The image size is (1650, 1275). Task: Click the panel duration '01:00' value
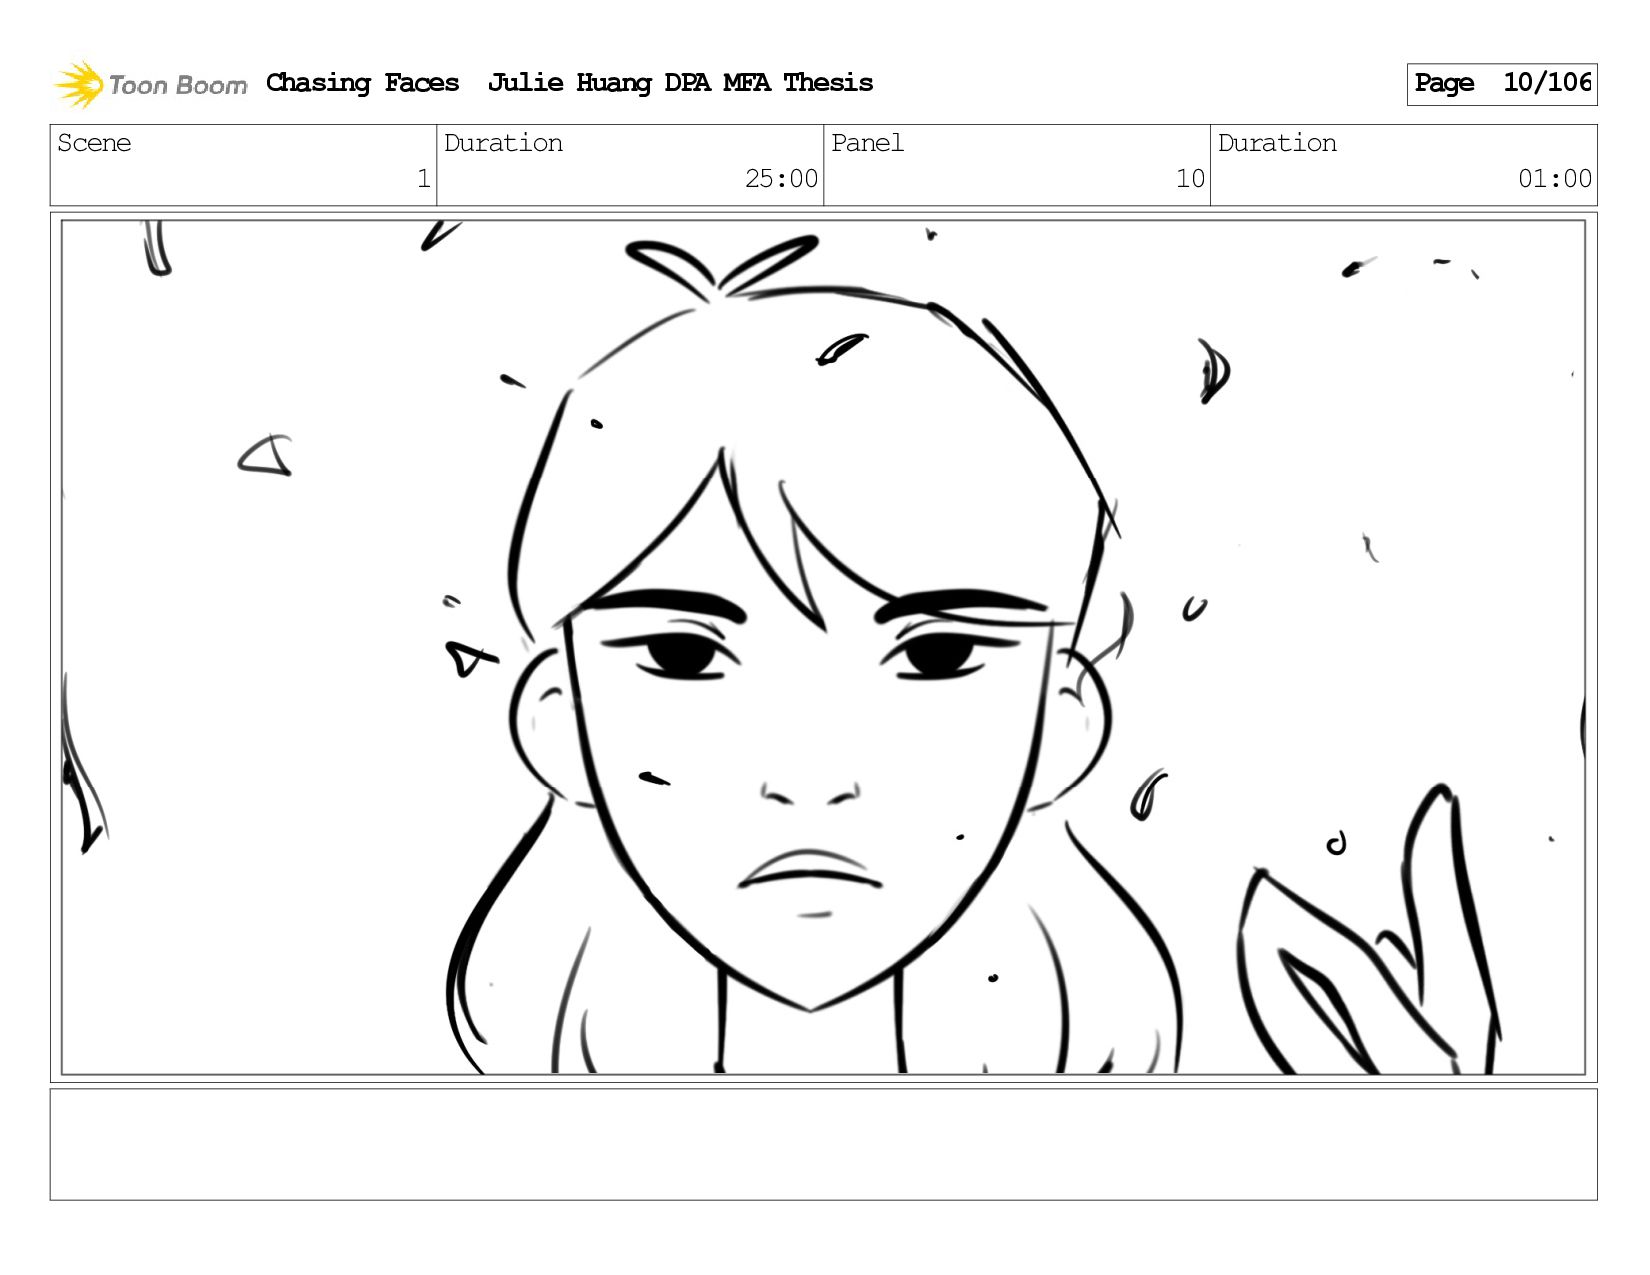1555,179
